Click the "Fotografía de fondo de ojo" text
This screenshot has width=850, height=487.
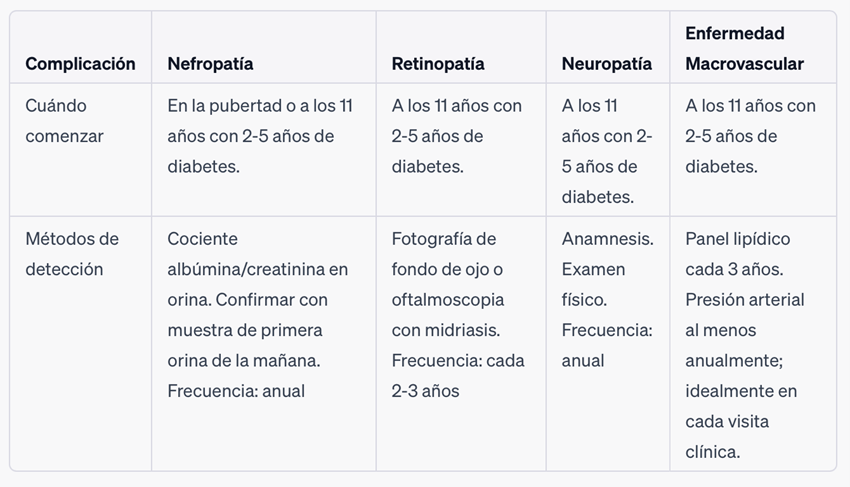[x=445, y=254]
